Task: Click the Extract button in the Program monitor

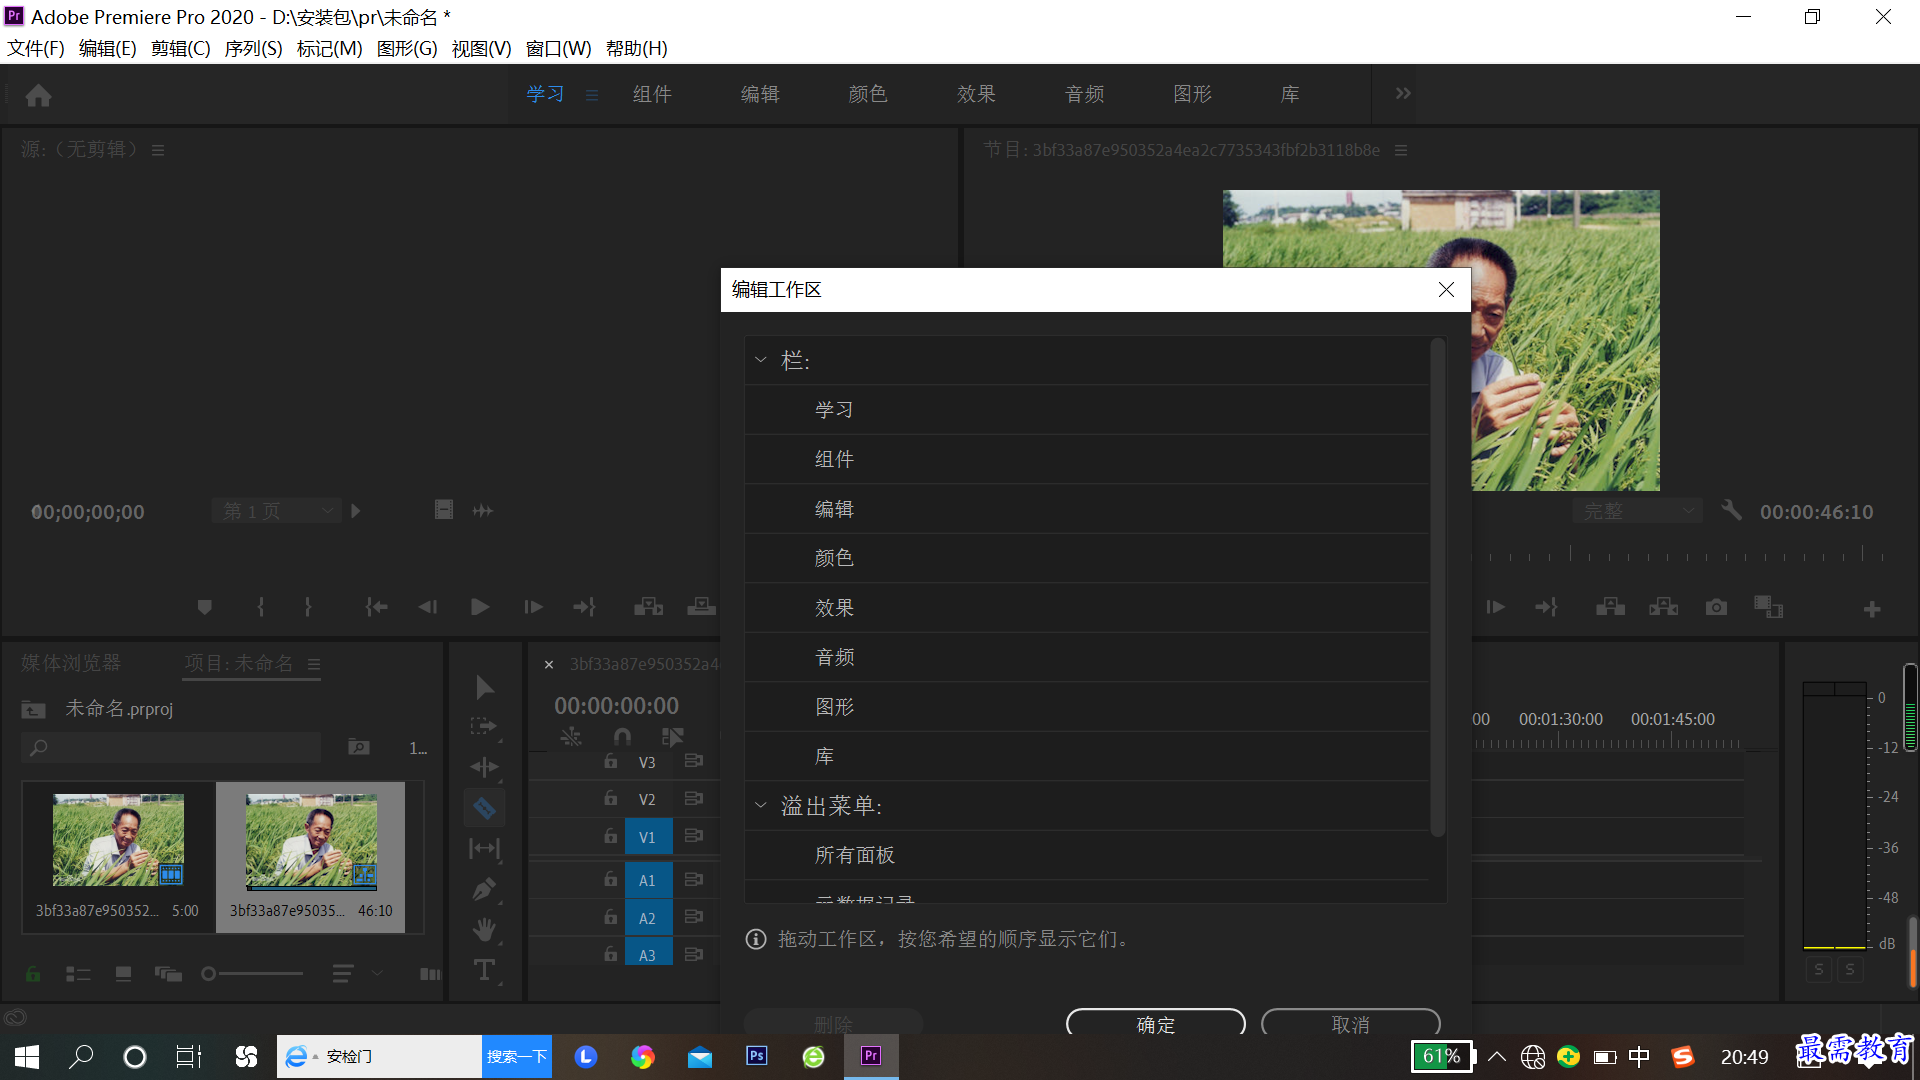Action: (x=1664, y=607)
